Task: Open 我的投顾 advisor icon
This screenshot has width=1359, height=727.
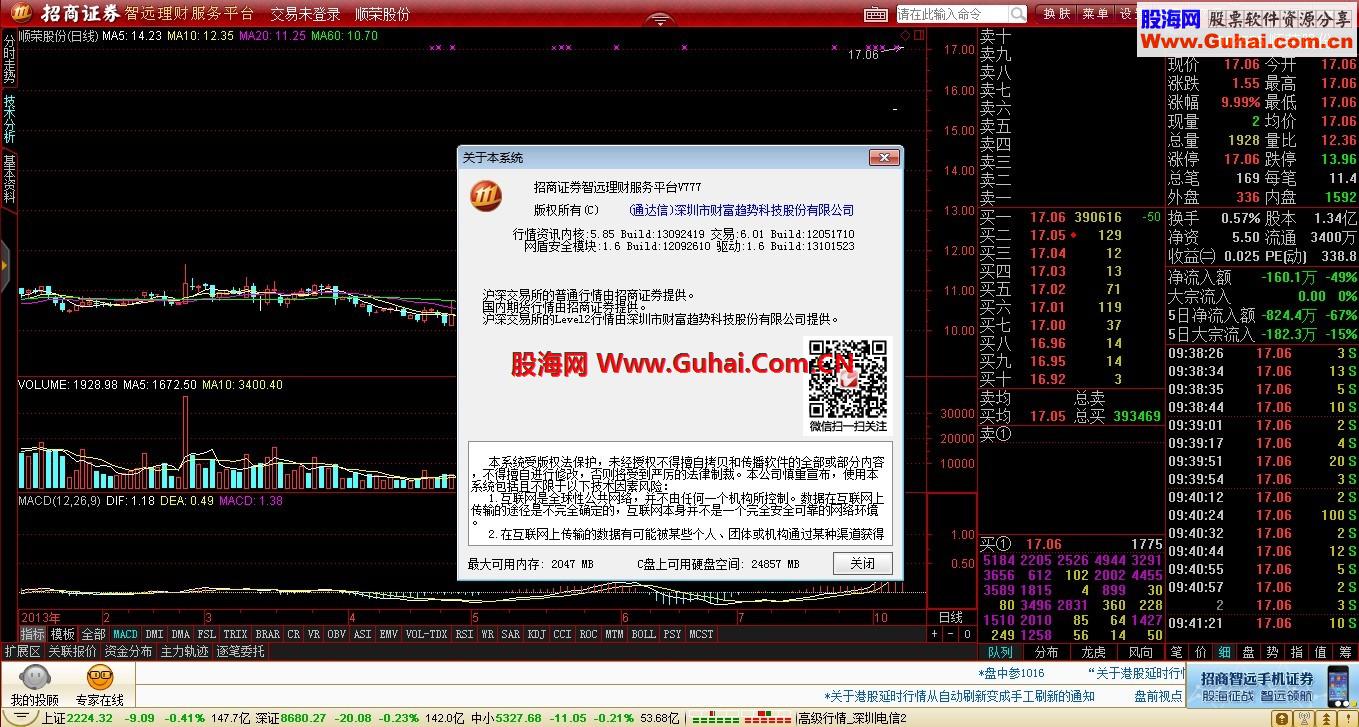Action: [35, 685]
